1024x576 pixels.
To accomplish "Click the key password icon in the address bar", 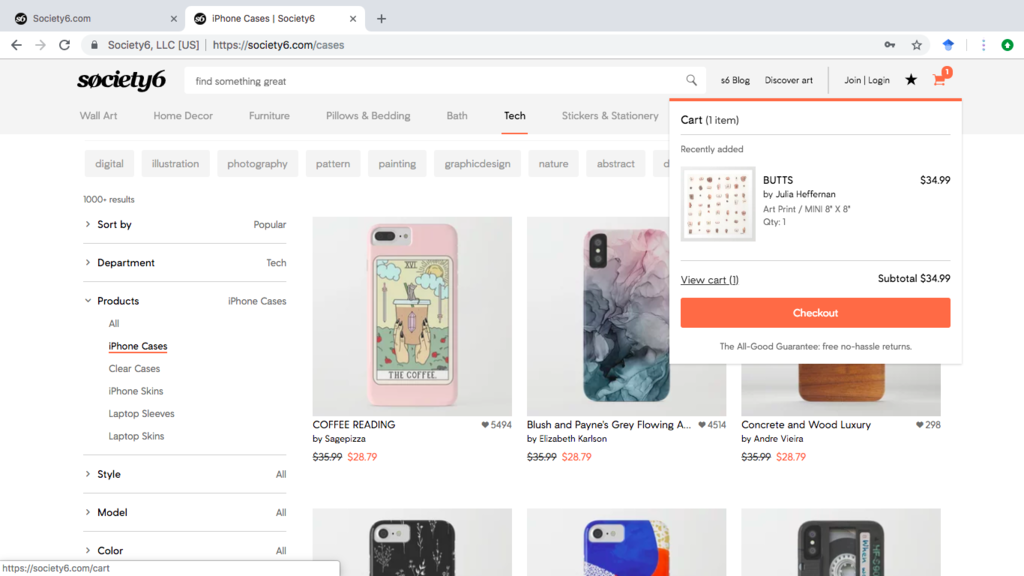I will [x=889, y=45].
